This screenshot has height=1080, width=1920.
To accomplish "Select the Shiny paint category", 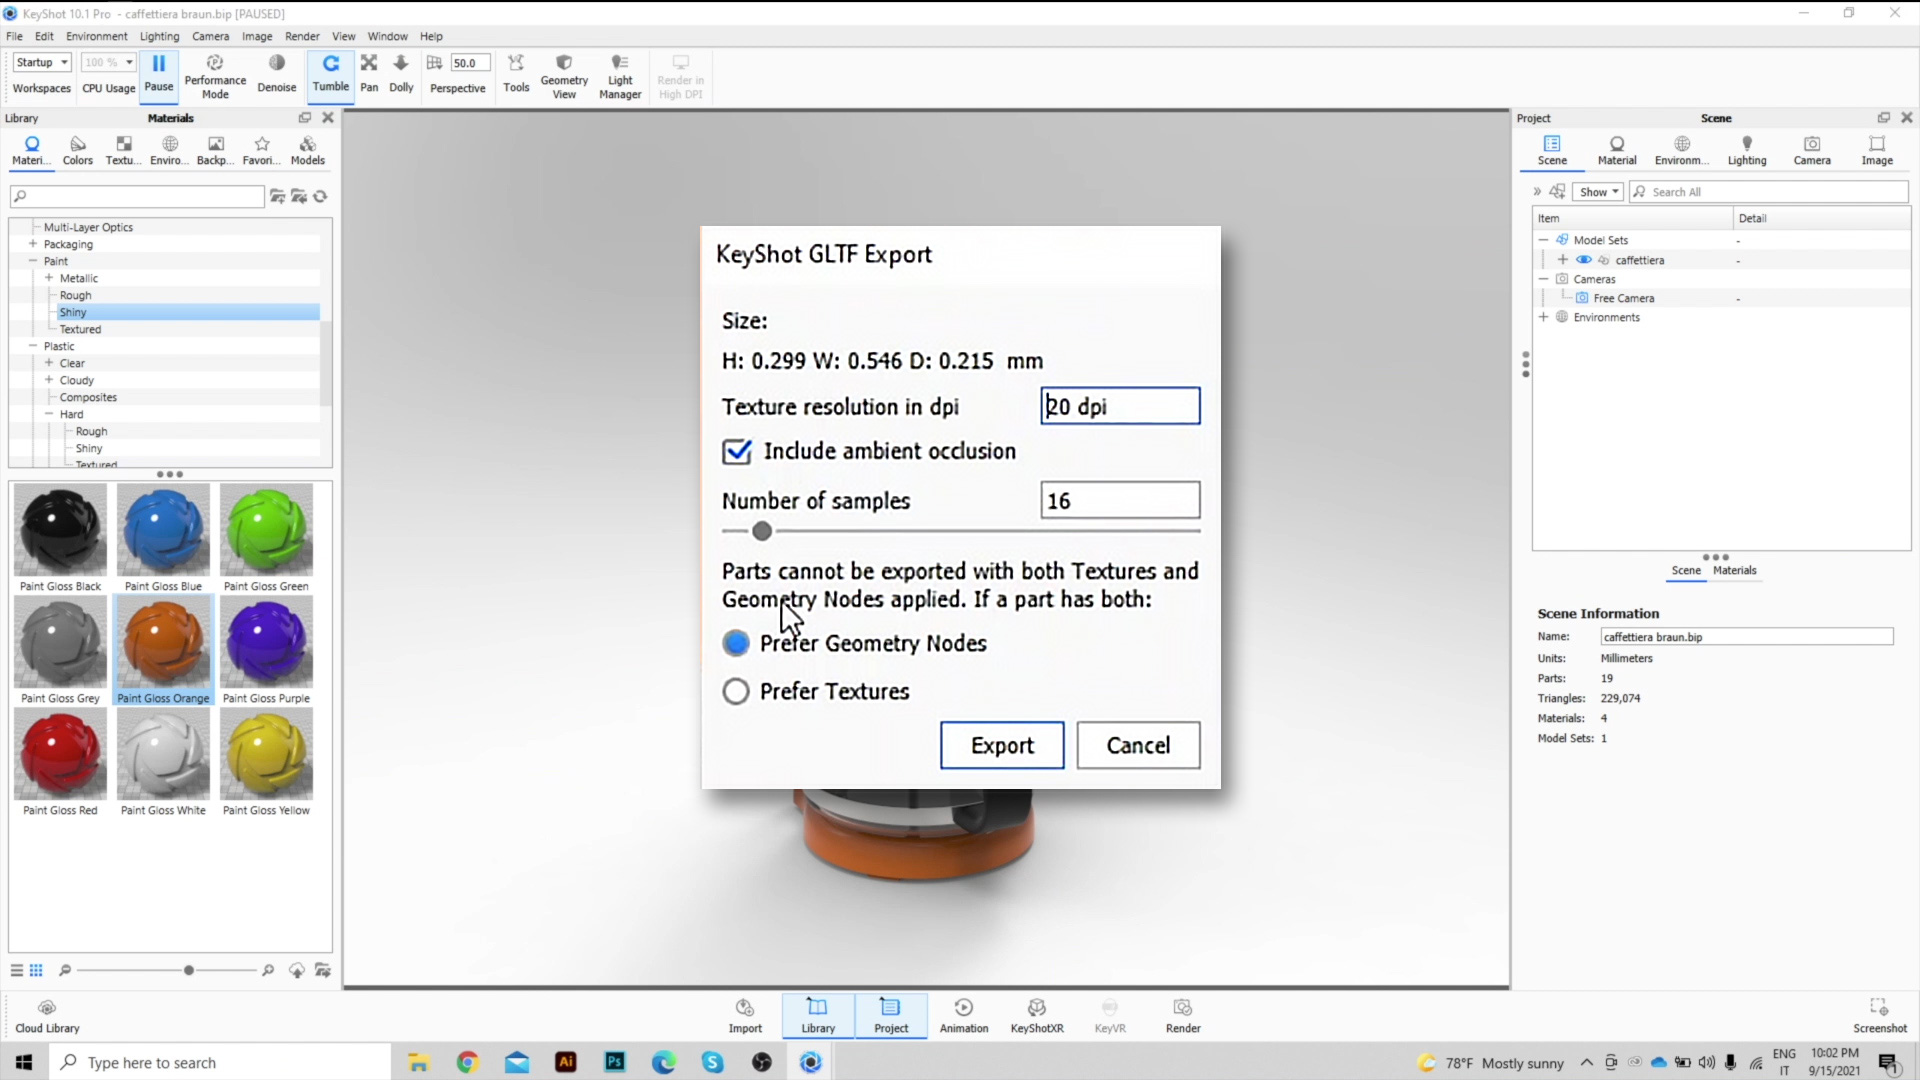I will coord(188,312).
